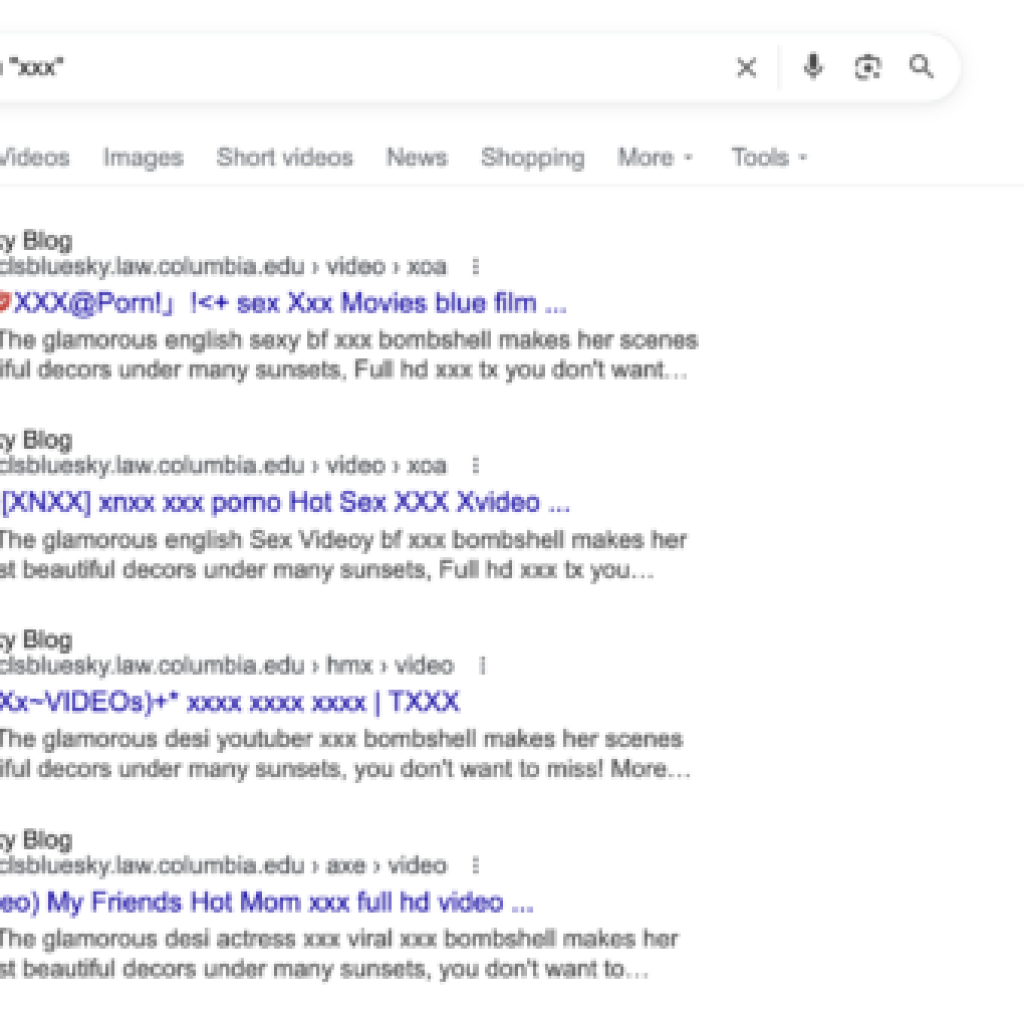Open the Shopping tab

point(532,158)
